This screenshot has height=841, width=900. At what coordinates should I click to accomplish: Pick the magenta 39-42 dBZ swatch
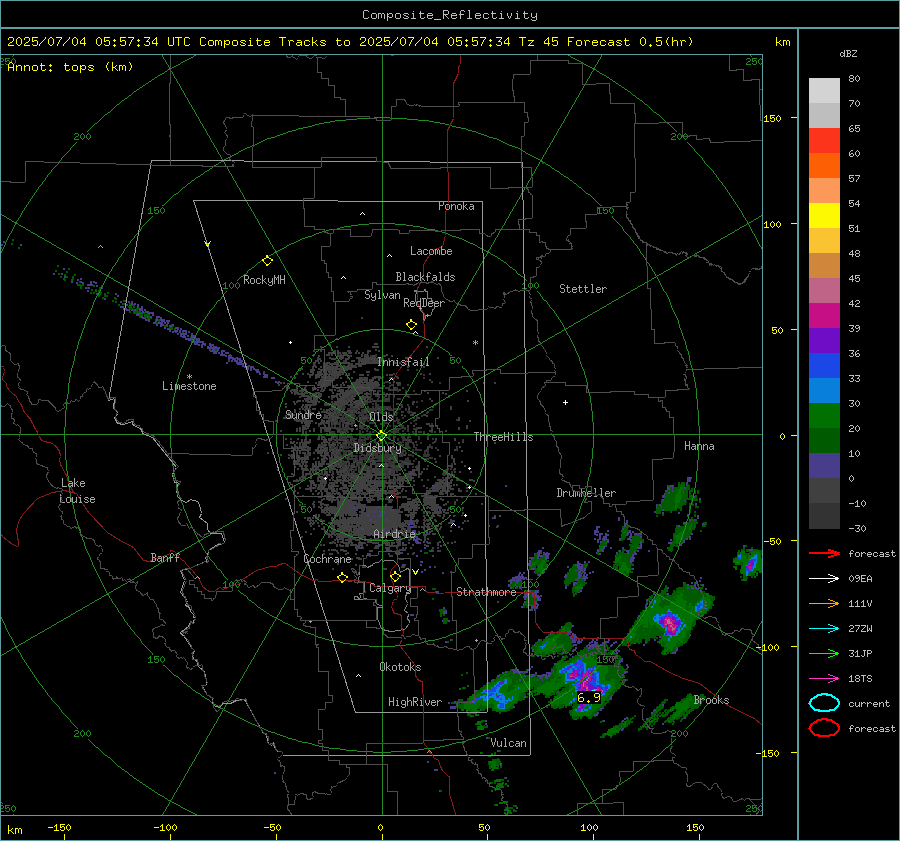coord(824,316)
